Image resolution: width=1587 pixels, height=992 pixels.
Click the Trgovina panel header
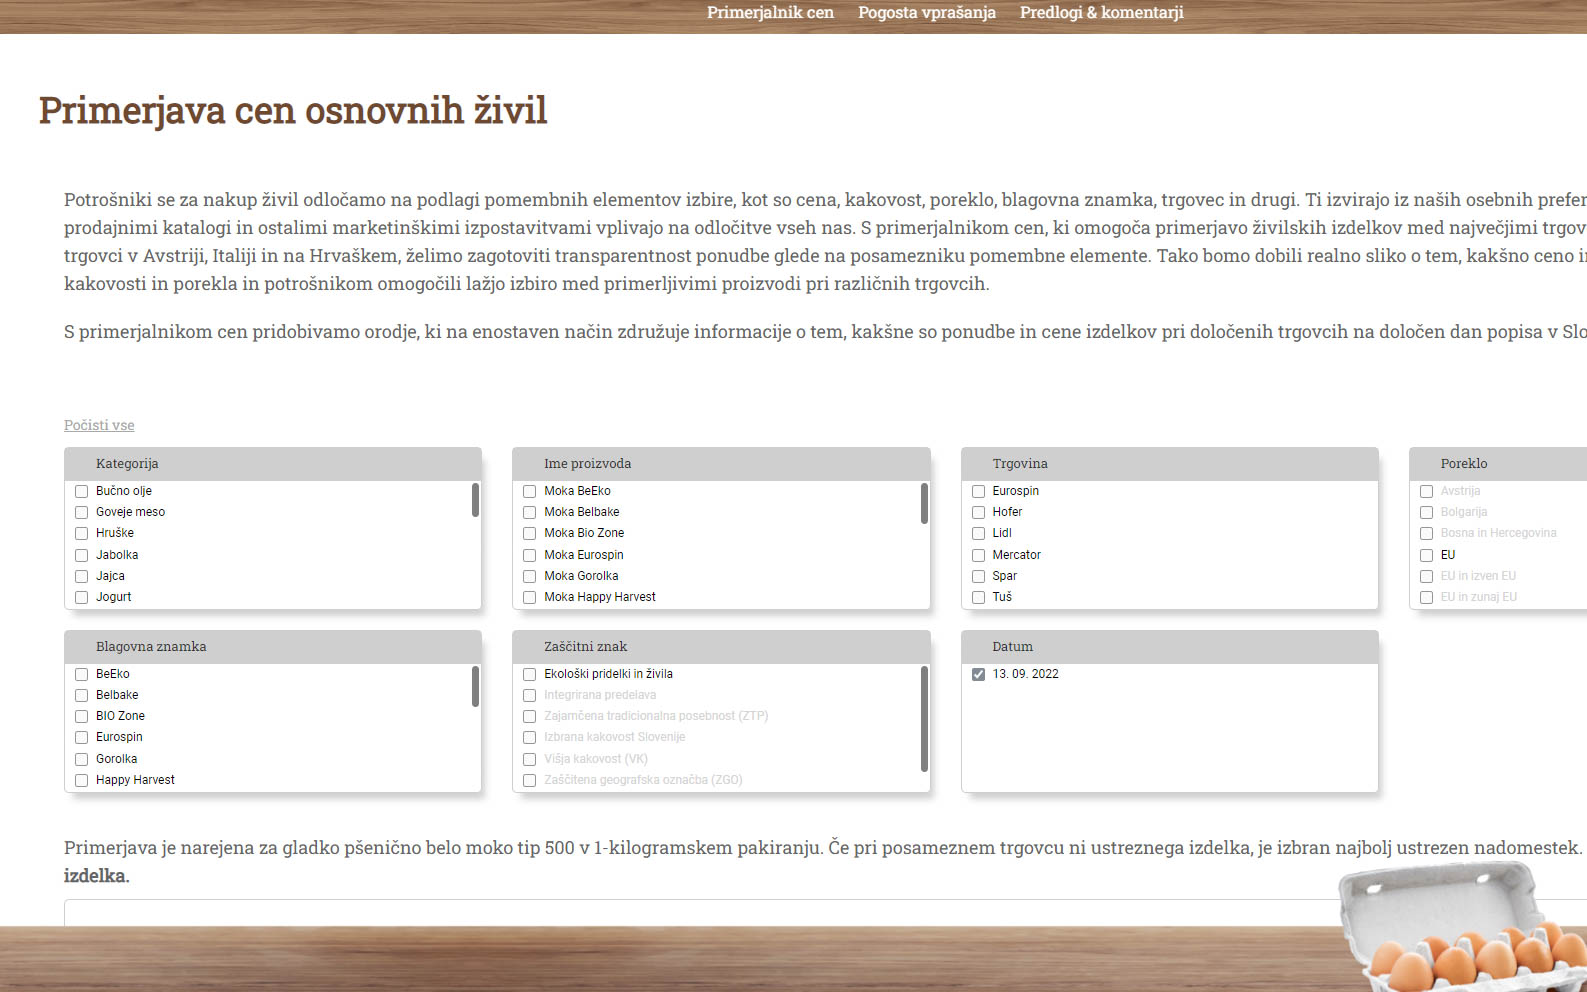point(1170,464)
